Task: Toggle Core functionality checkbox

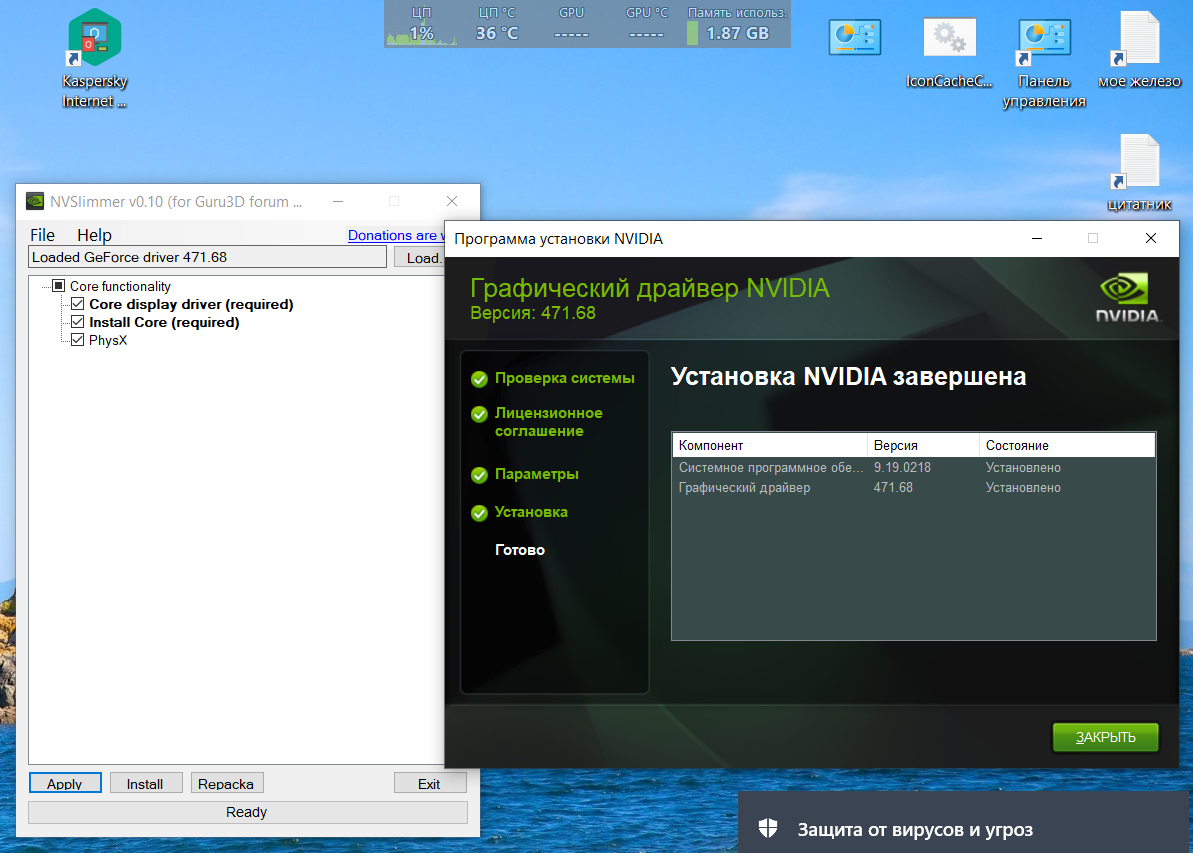Action: point(59,286)
